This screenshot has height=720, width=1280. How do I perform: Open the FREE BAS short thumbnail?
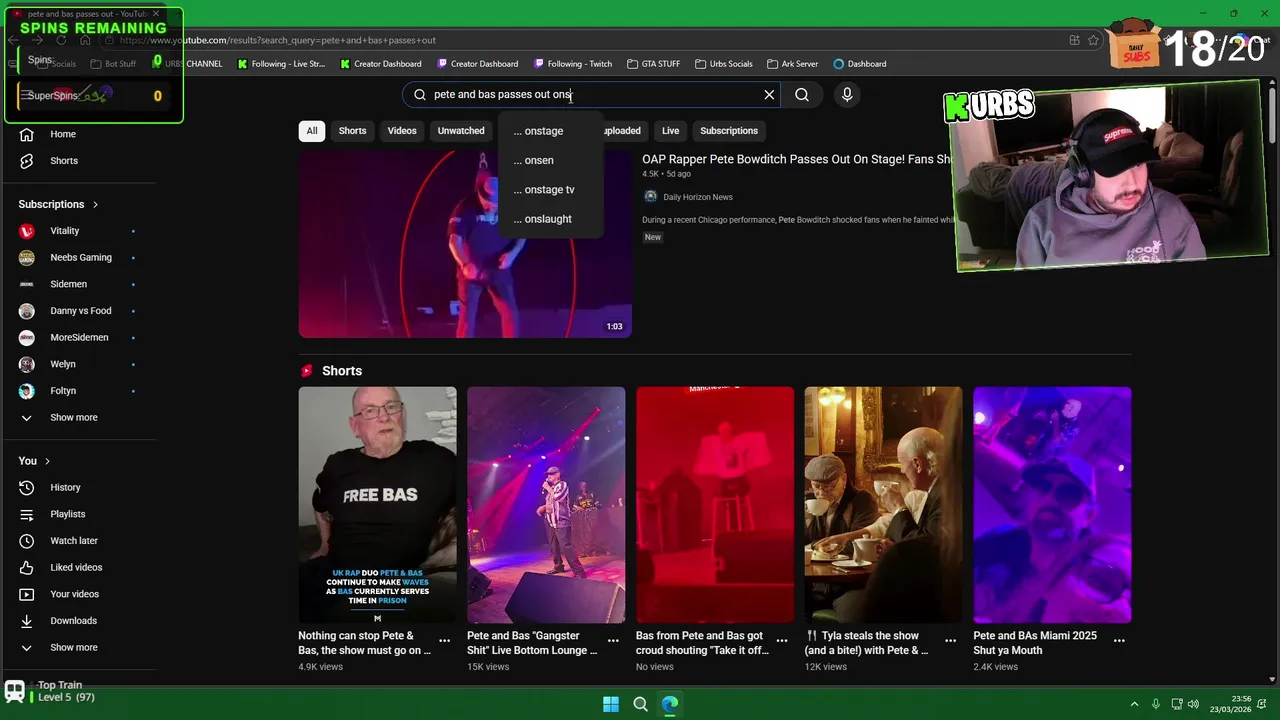(377, 505)
